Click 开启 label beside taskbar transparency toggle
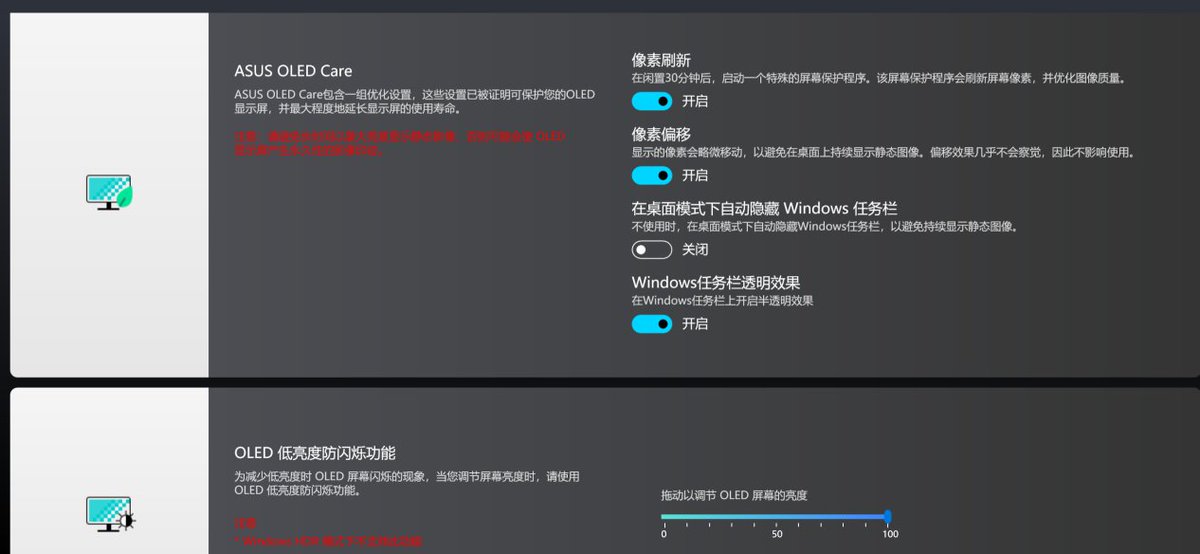Image resolution: width=1200 pixels, height=554 pixels. click(x=695, y=323)
